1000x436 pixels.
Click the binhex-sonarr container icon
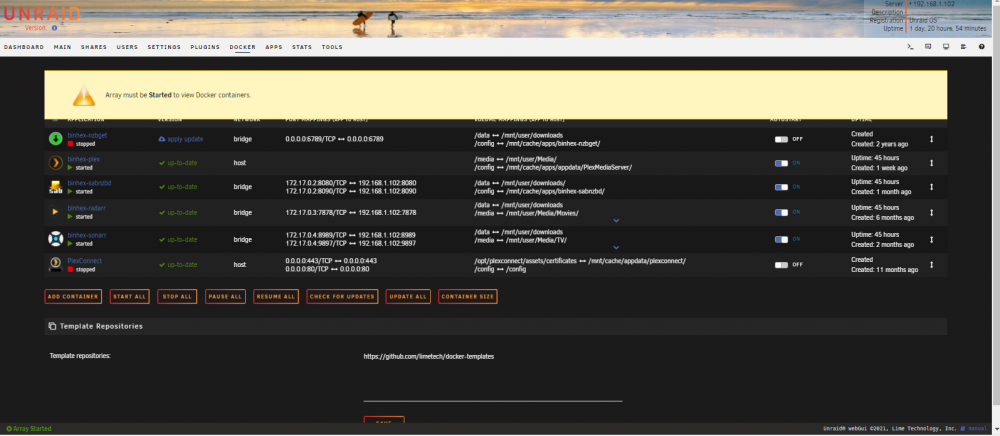coord(55,239)
